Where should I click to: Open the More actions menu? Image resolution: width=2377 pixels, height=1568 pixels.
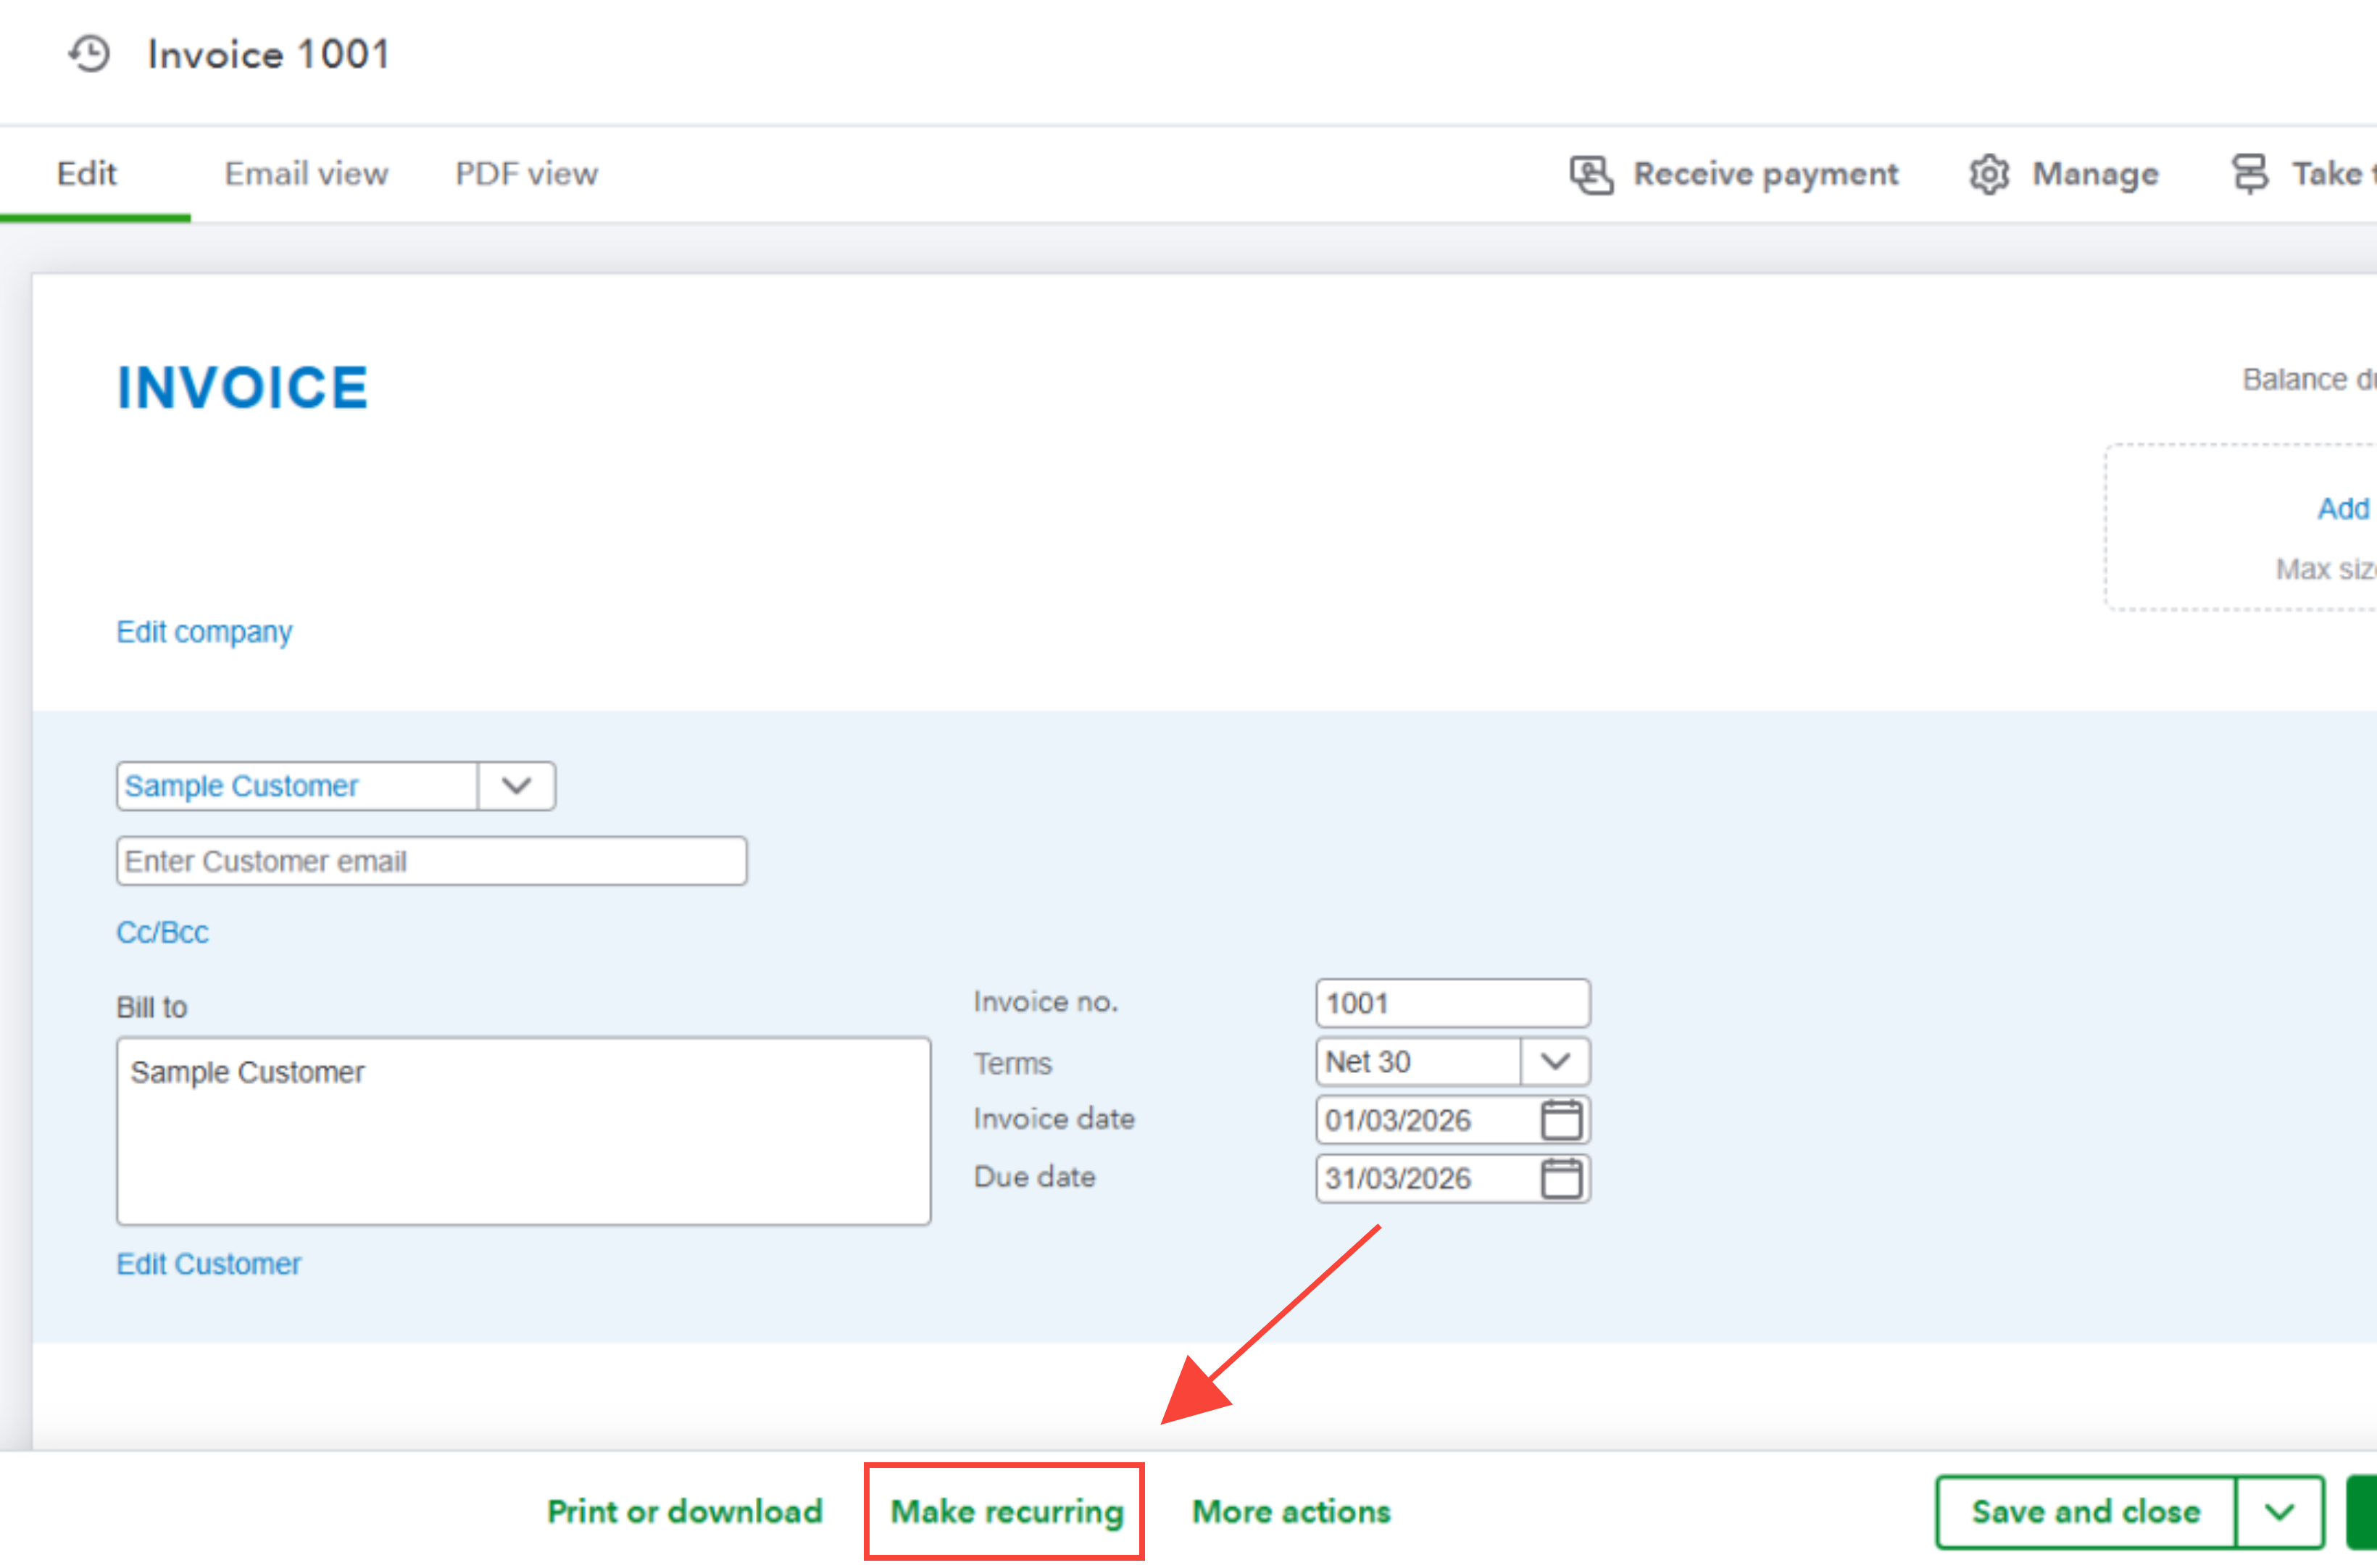click(x=1291, y=1511)
